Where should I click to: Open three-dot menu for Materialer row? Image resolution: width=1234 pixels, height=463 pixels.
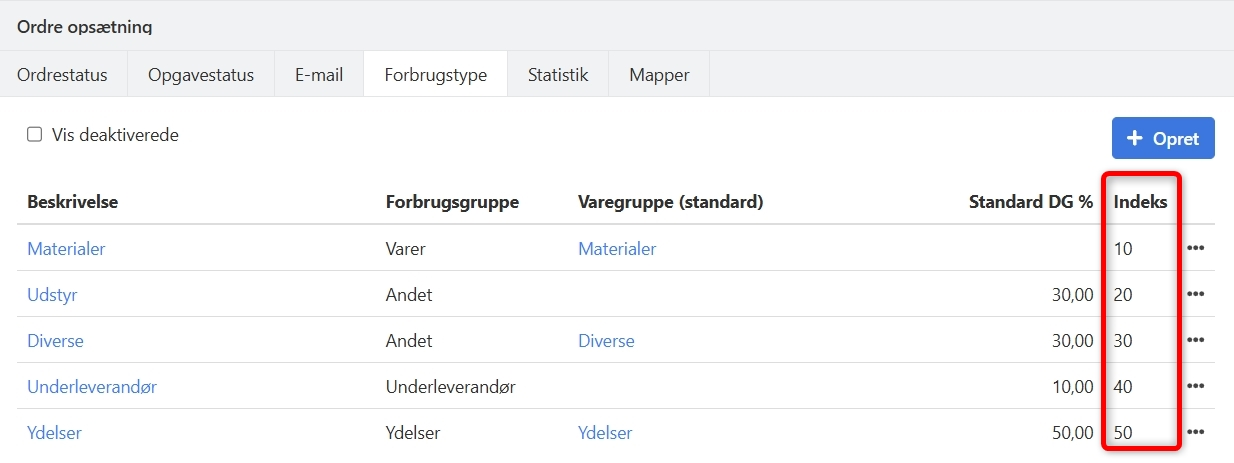(x=1195, y=248)
